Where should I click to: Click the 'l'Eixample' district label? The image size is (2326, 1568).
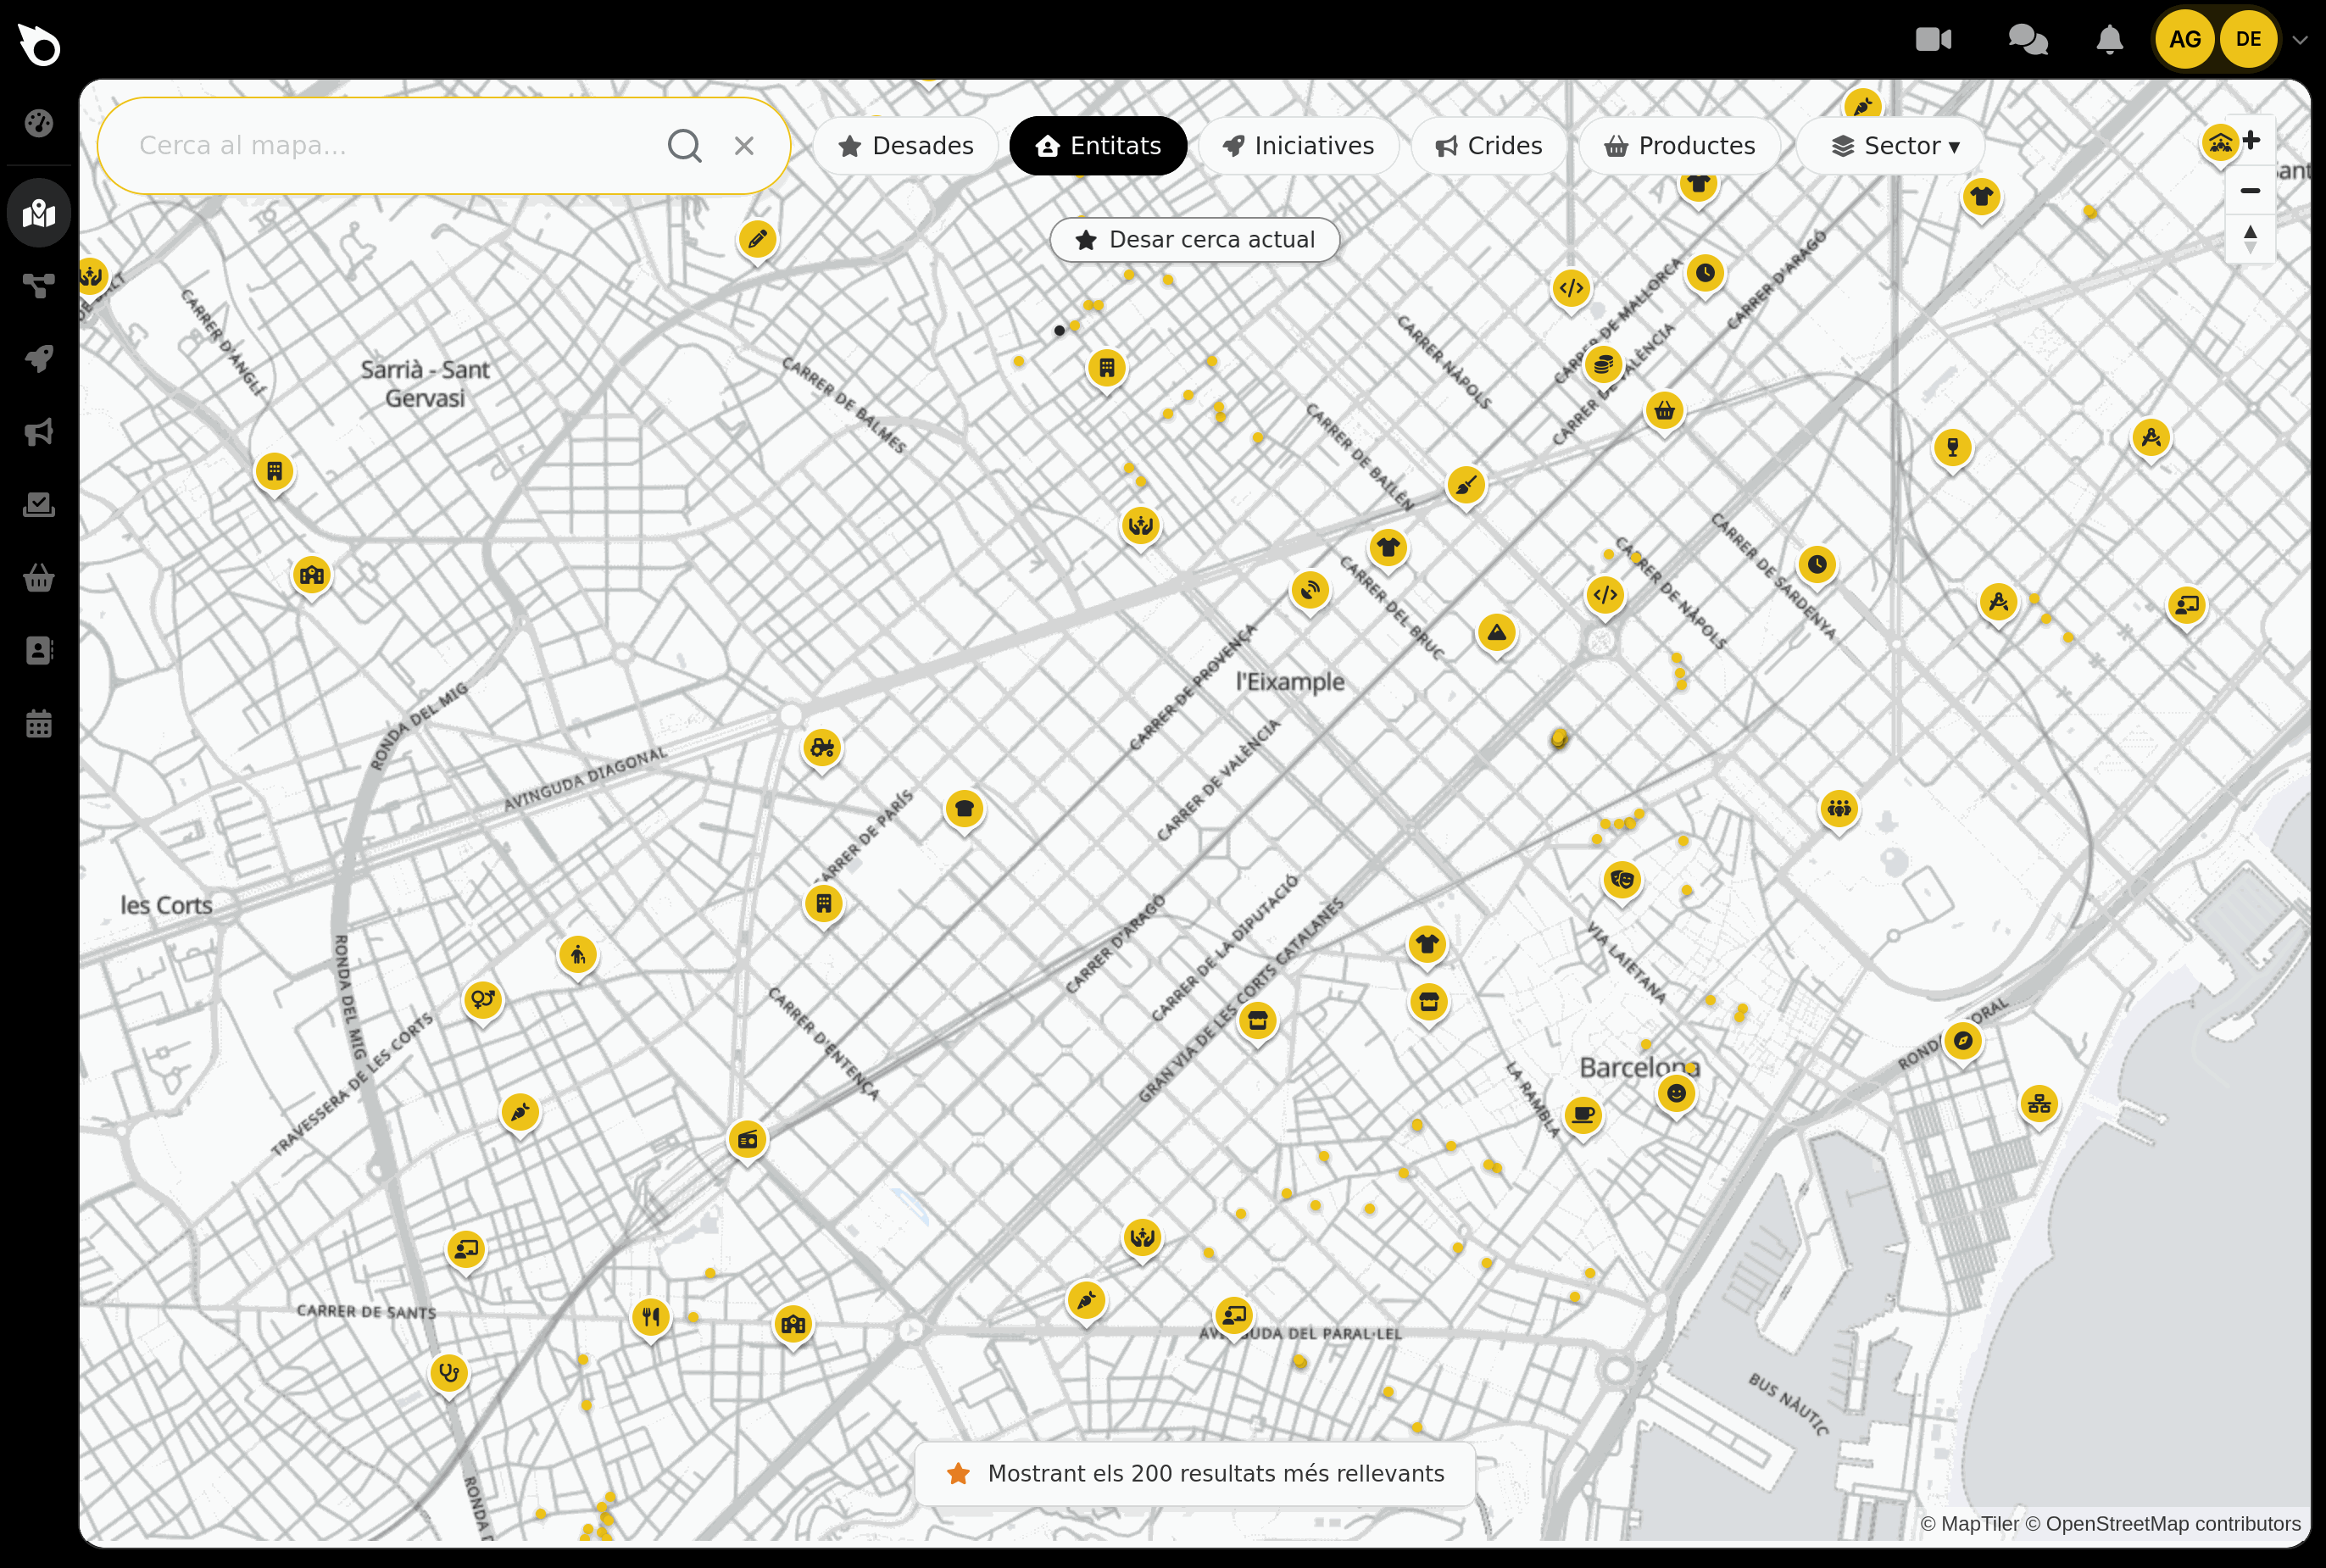tap(1290, 682)
